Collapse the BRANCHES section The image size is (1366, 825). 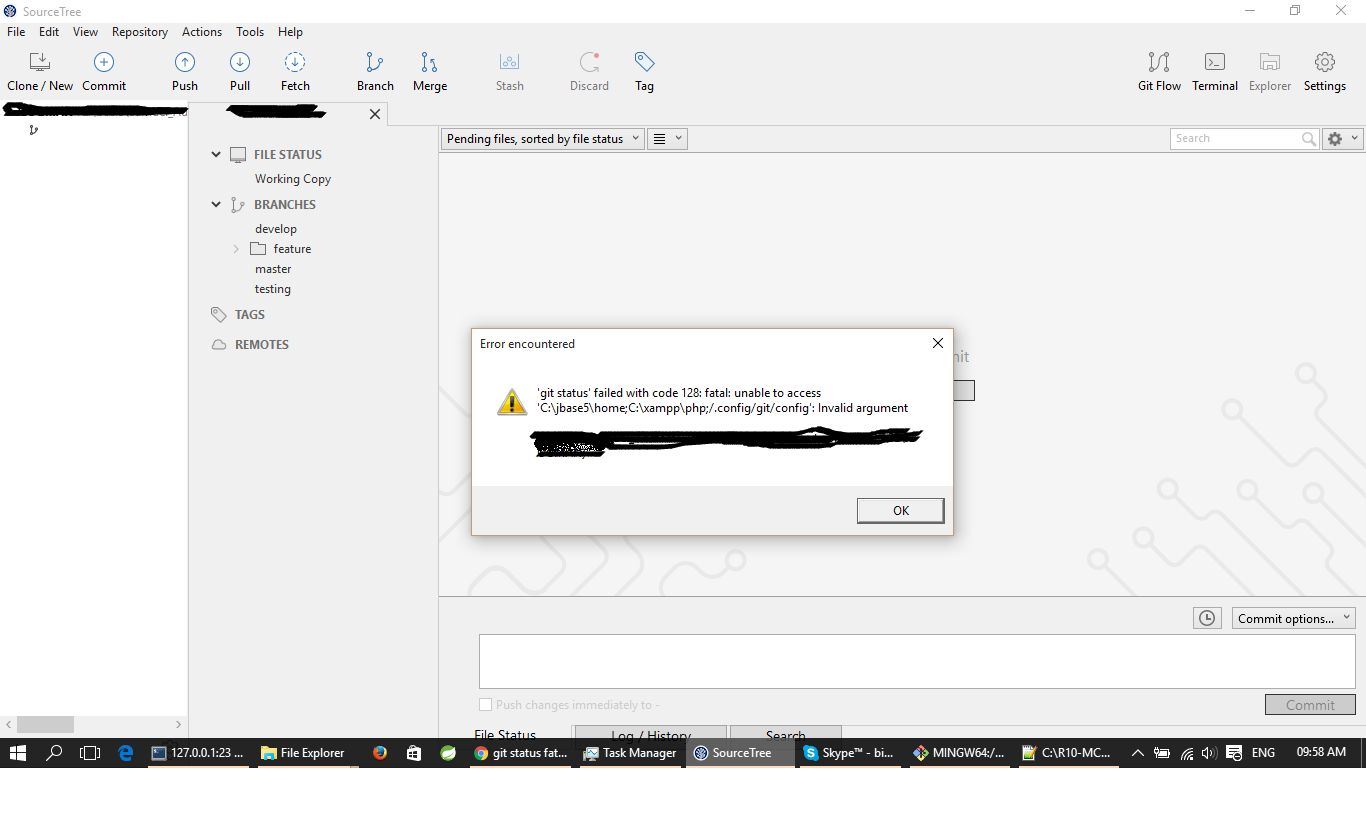point(216,205)
